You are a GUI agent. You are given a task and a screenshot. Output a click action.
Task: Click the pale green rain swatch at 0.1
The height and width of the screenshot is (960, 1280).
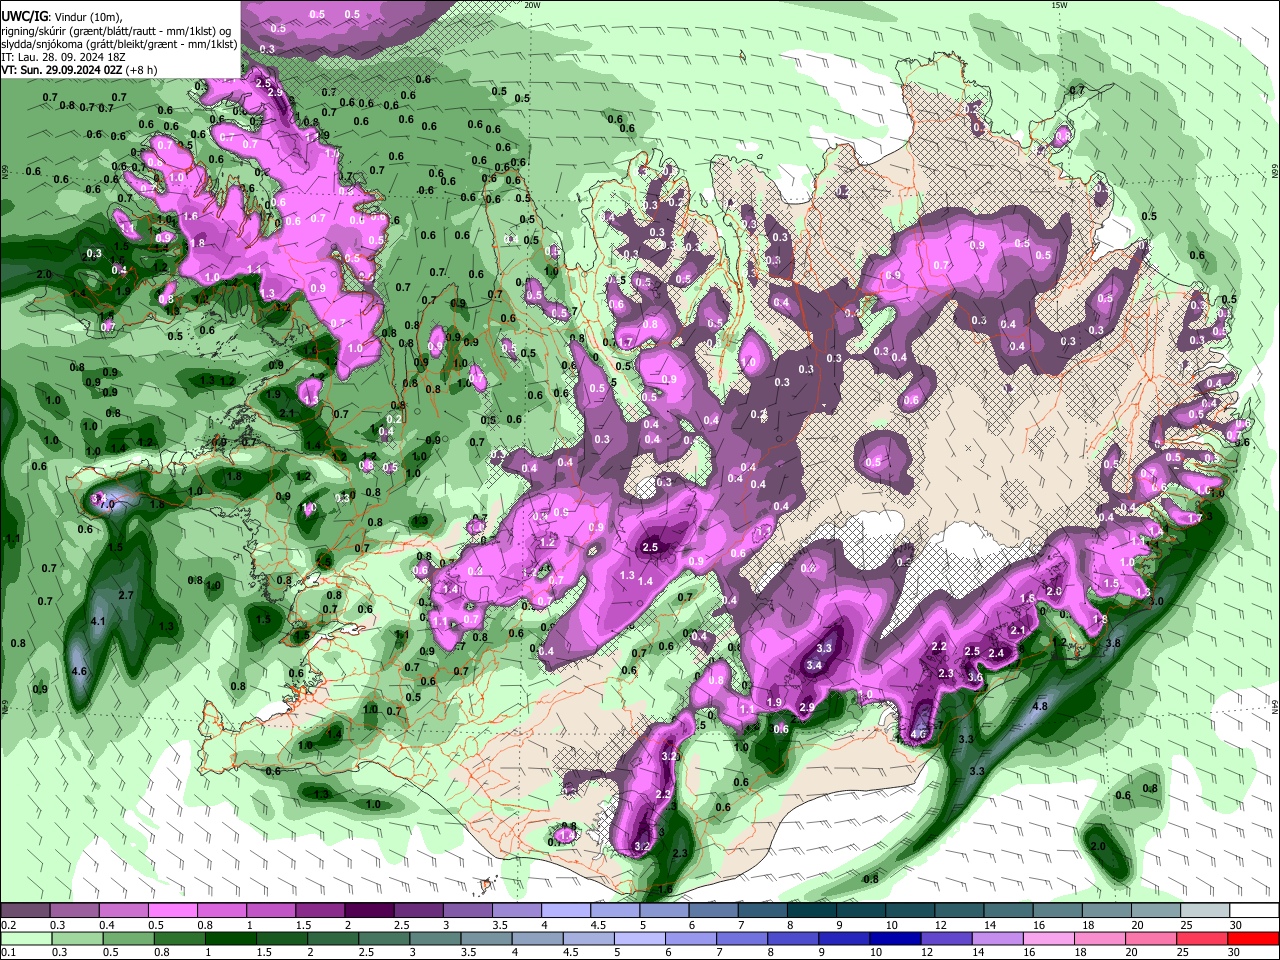26,938
